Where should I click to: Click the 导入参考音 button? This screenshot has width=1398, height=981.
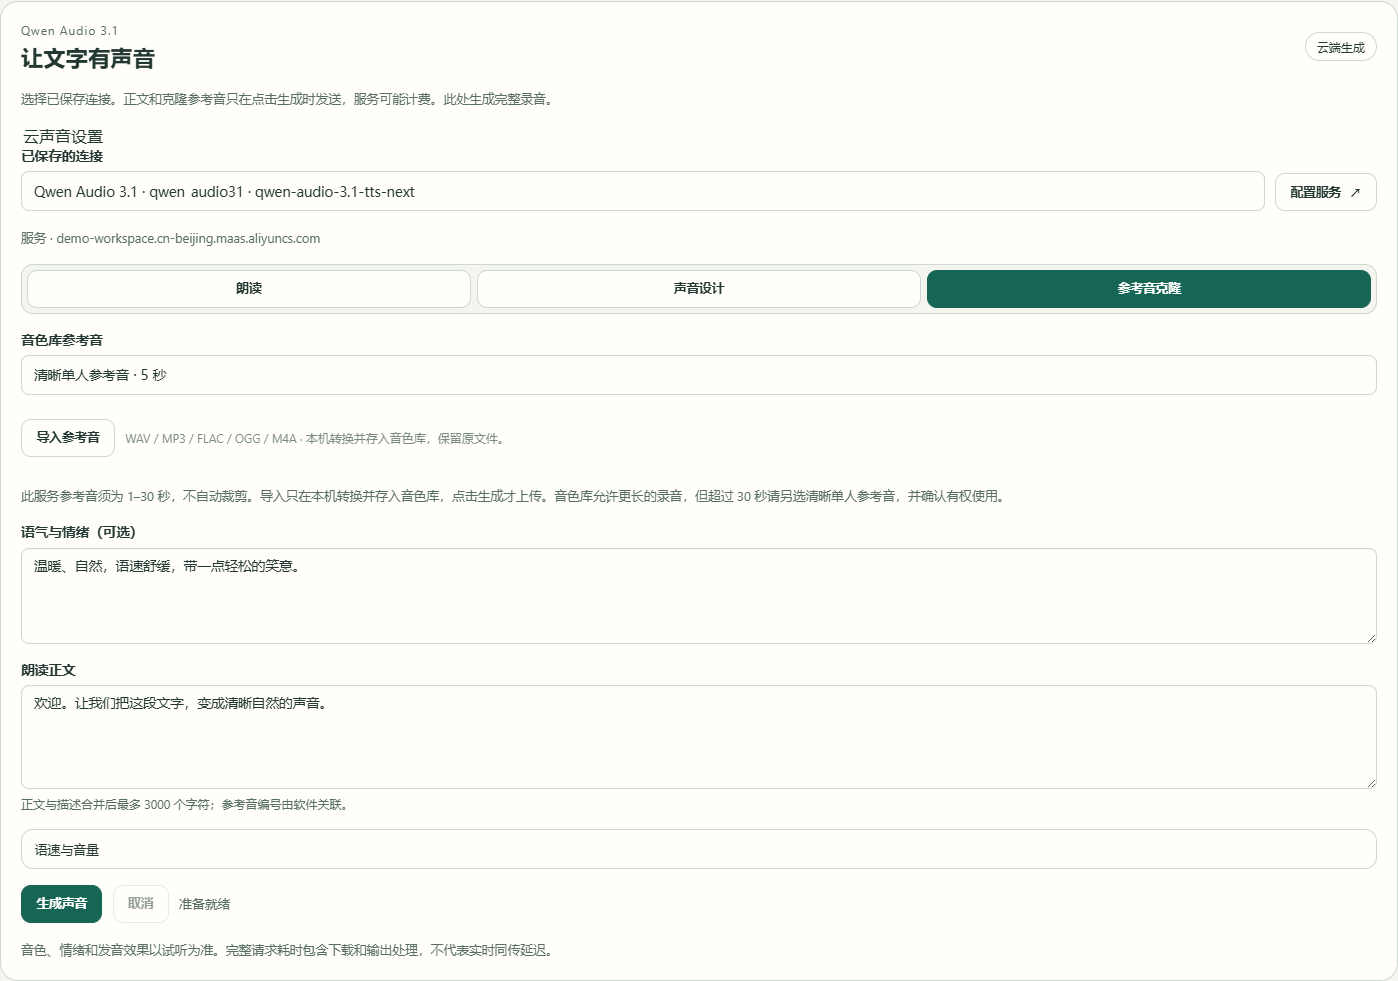(x=68, y=438)
